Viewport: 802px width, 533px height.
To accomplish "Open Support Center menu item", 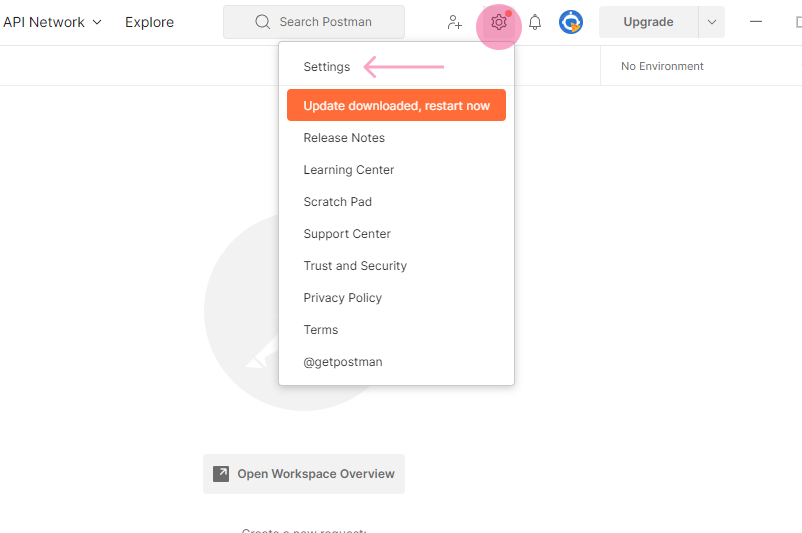I will (347, 234).
